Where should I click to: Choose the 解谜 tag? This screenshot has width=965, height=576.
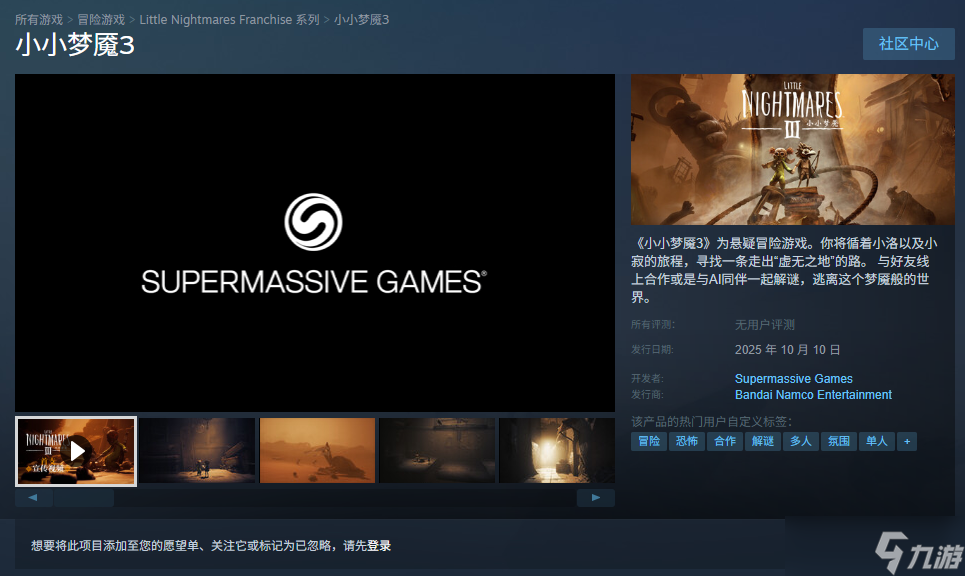tap(763, 441)
